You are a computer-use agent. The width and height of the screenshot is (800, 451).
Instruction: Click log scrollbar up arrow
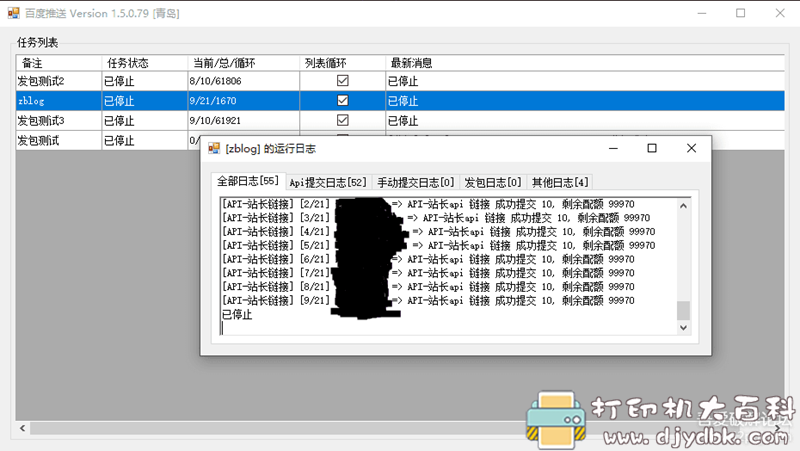click(x=683, y=206)
